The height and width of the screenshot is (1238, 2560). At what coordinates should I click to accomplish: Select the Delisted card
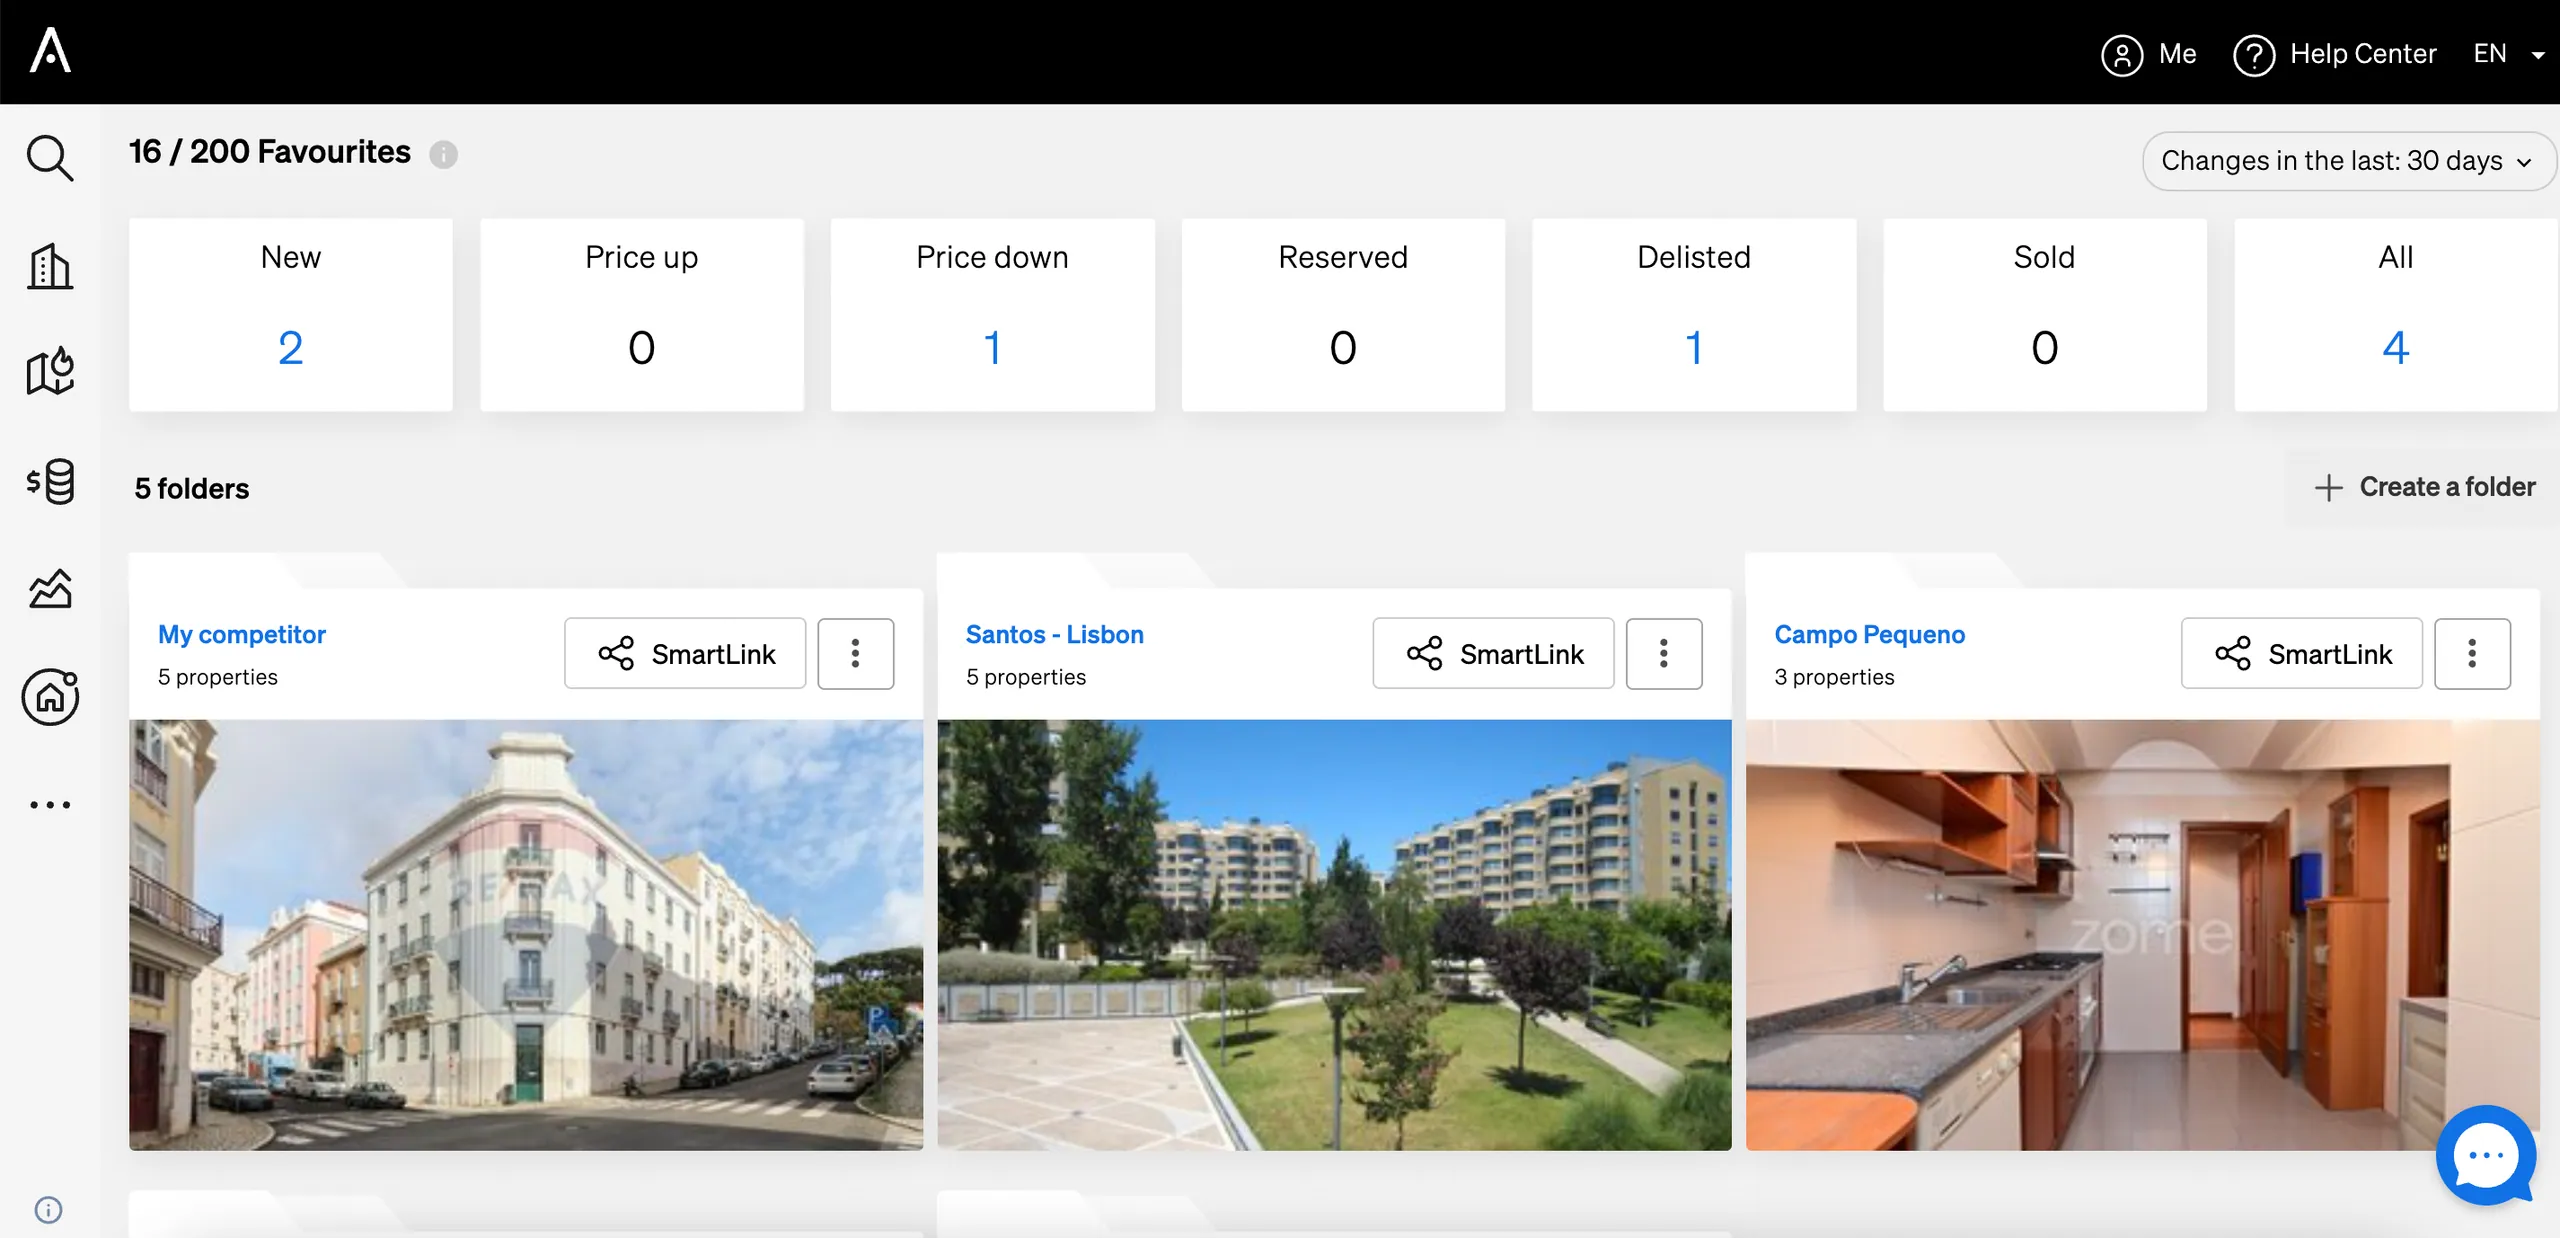tap(1694, 315)
